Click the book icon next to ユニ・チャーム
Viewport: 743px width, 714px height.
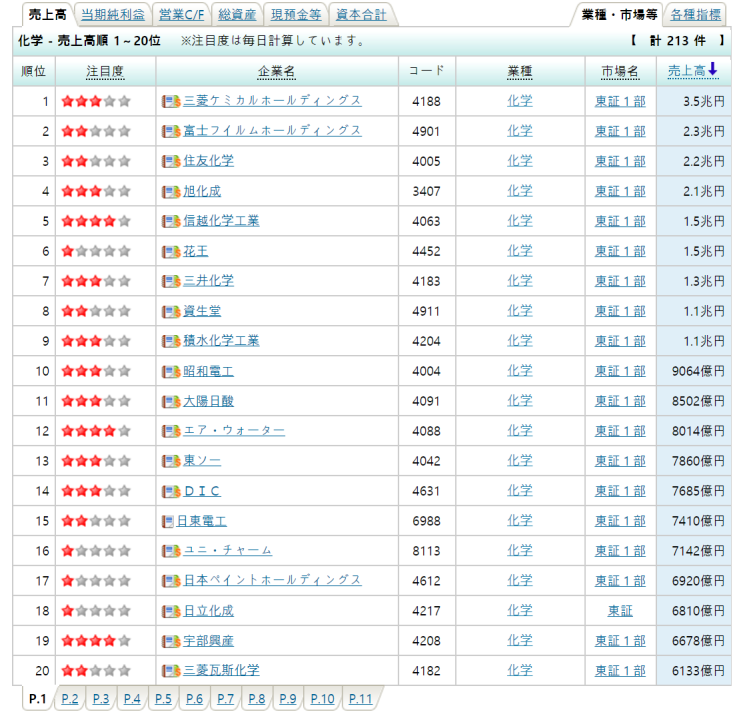[171, 551]
